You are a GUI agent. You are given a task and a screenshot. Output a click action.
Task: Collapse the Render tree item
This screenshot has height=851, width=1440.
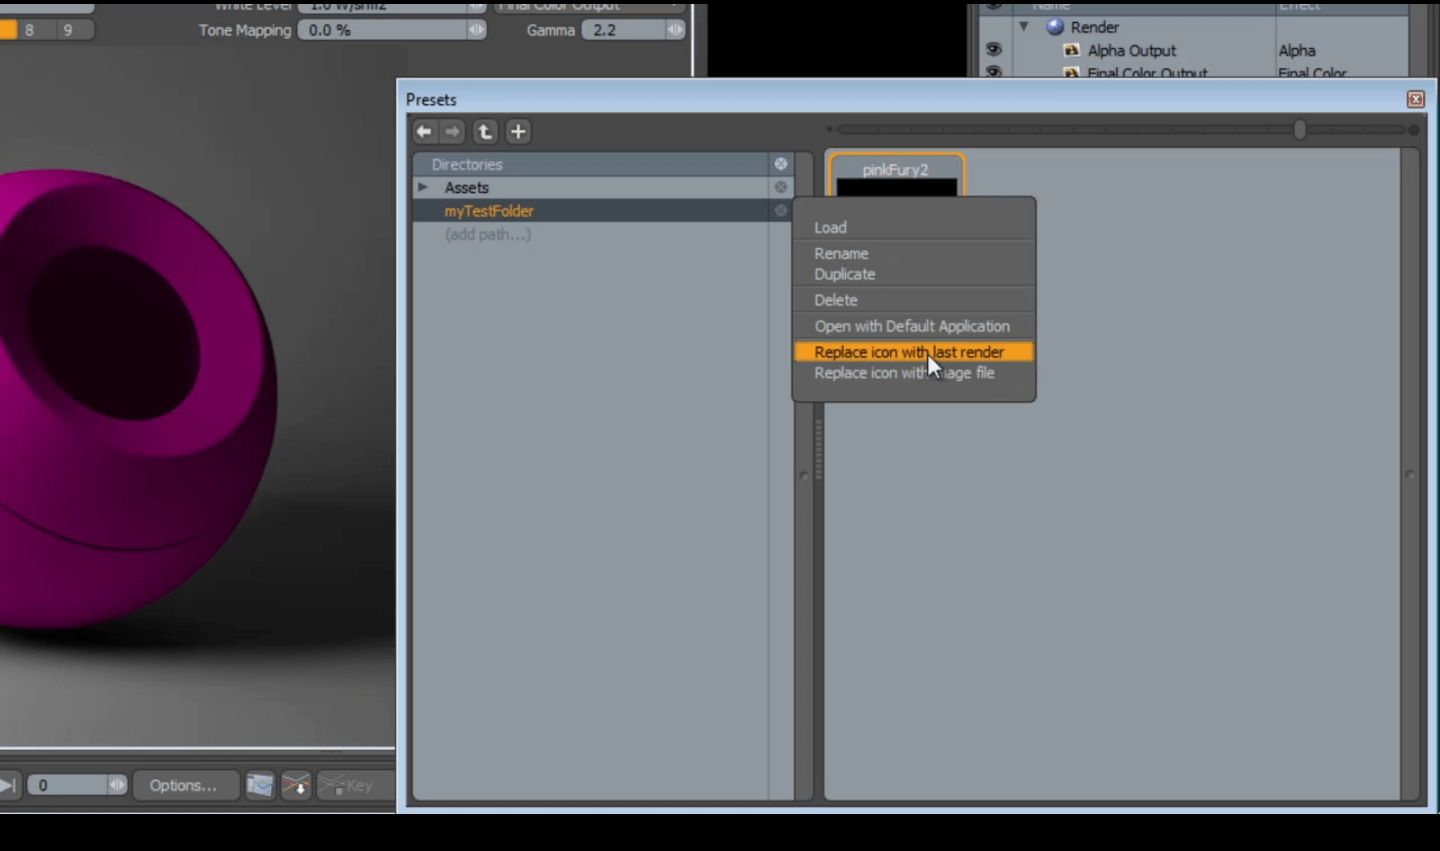coord(1024,26)
